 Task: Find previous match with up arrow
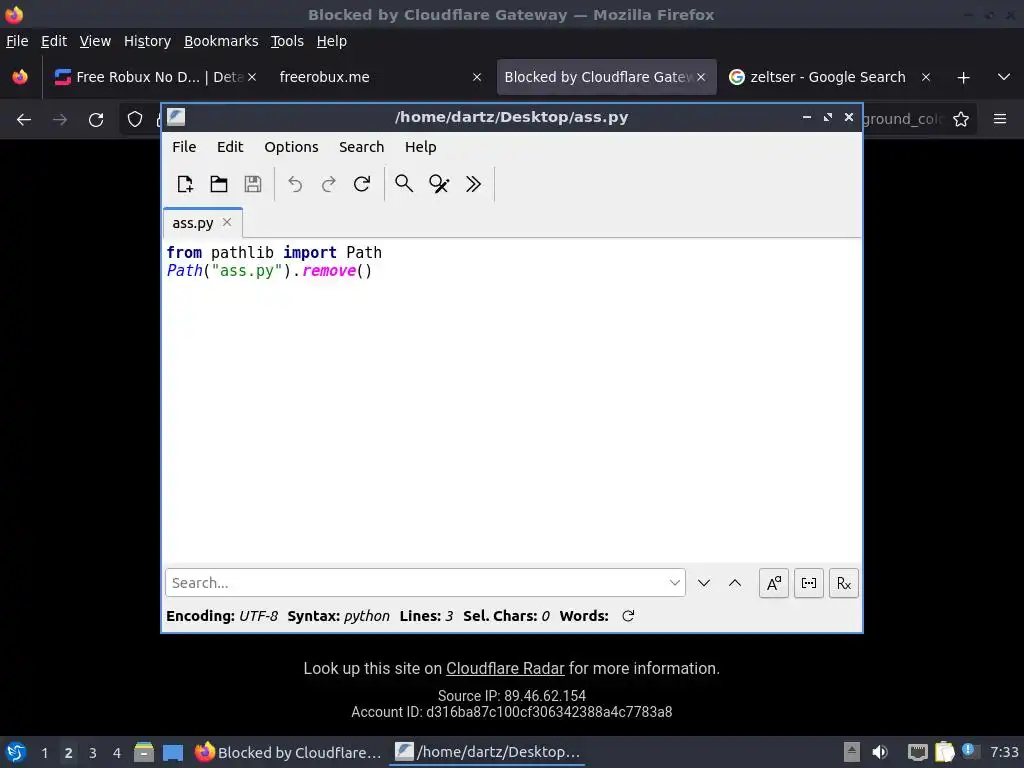pos(735,583)
